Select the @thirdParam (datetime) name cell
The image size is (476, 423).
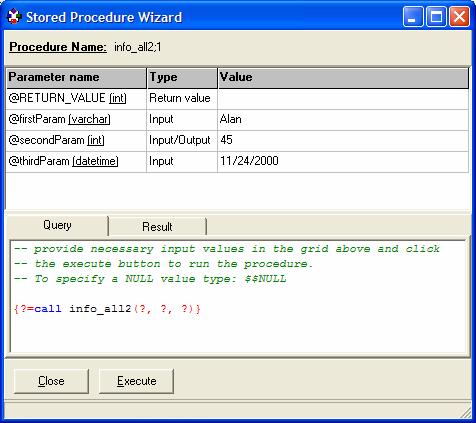point(76,161)
